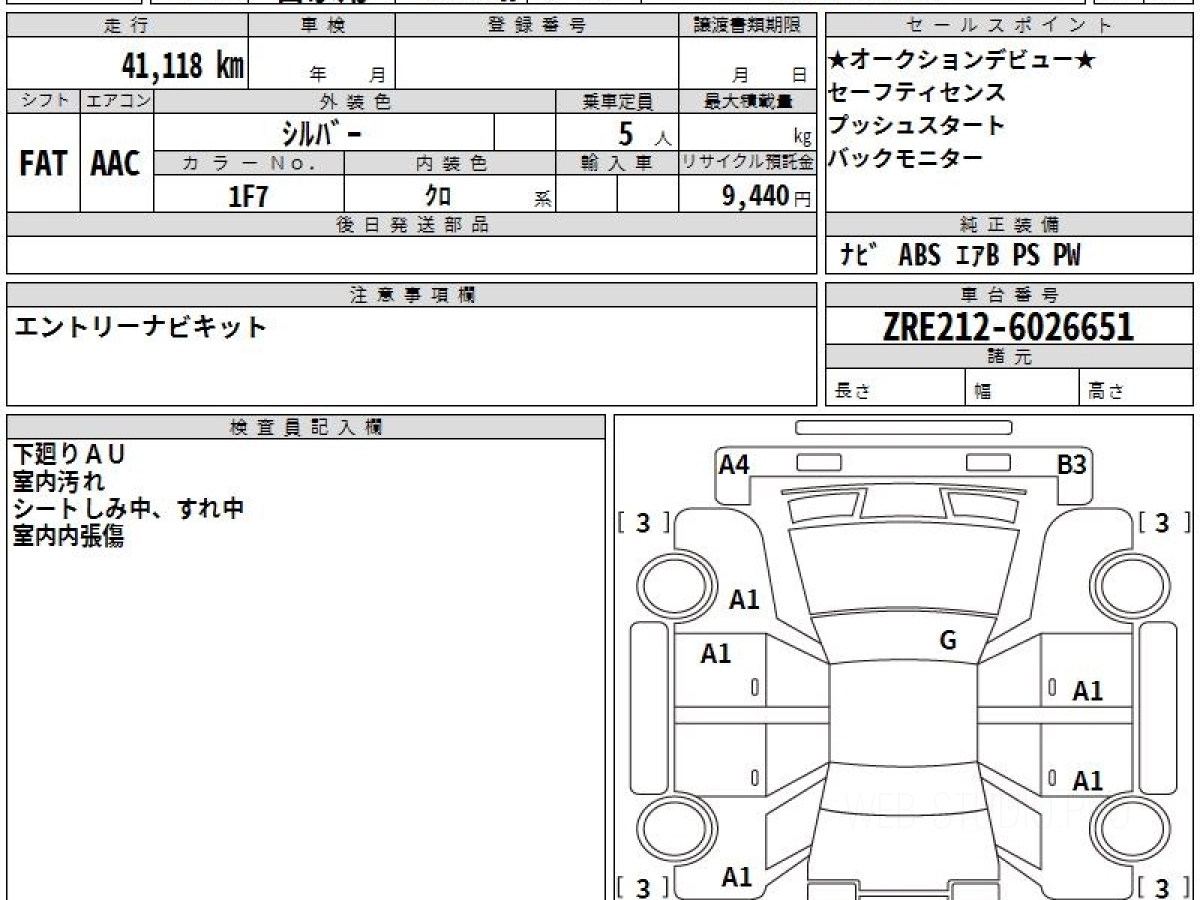Select the inspector note 下廻りAU
Screen dimensions: 1200x900
click(69, 455)
